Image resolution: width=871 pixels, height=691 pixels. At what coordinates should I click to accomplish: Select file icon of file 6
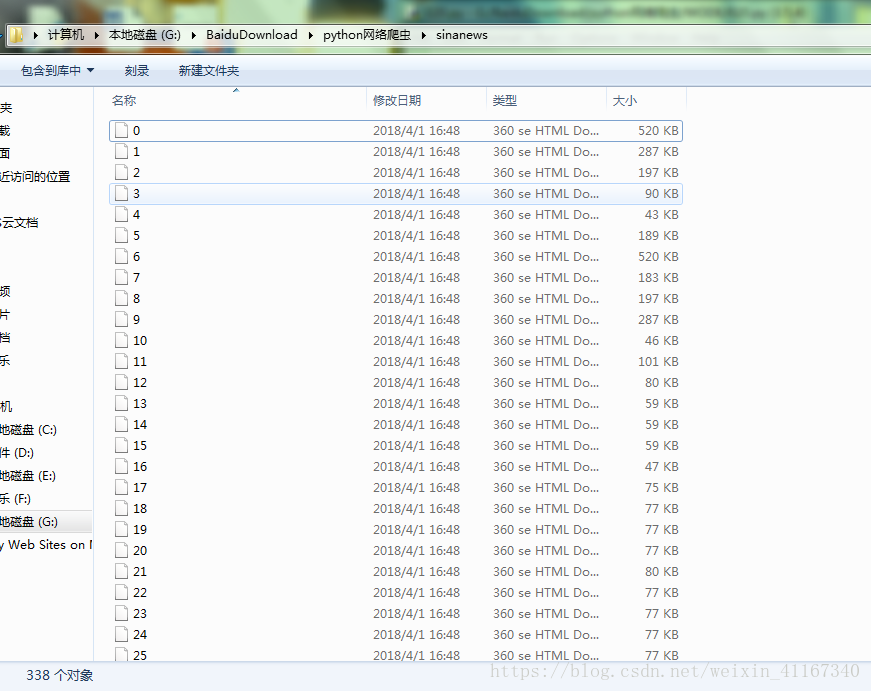click(121, 257)
